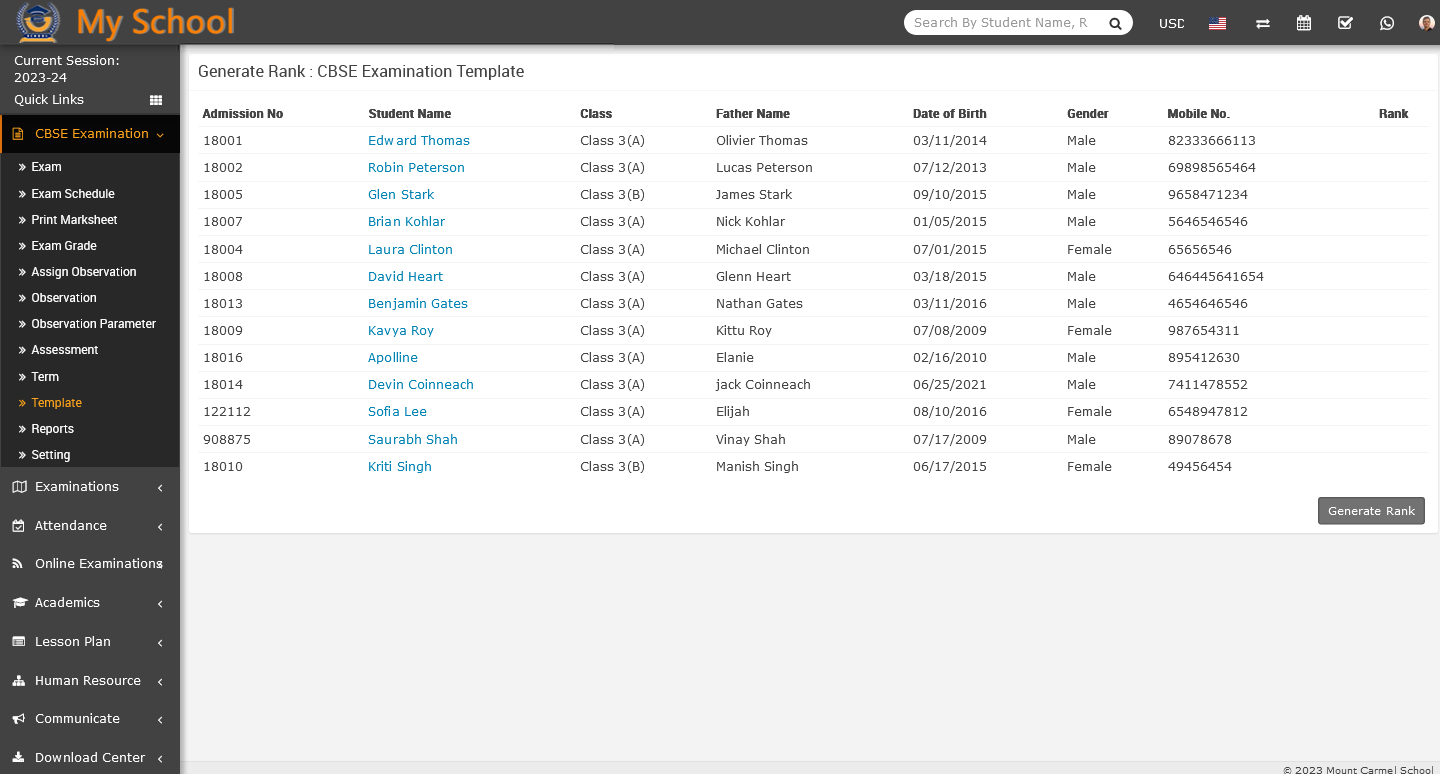Open Exam Schedule menu item
The height and width of the screenshot is (774, 1440).
pos(73,194)
